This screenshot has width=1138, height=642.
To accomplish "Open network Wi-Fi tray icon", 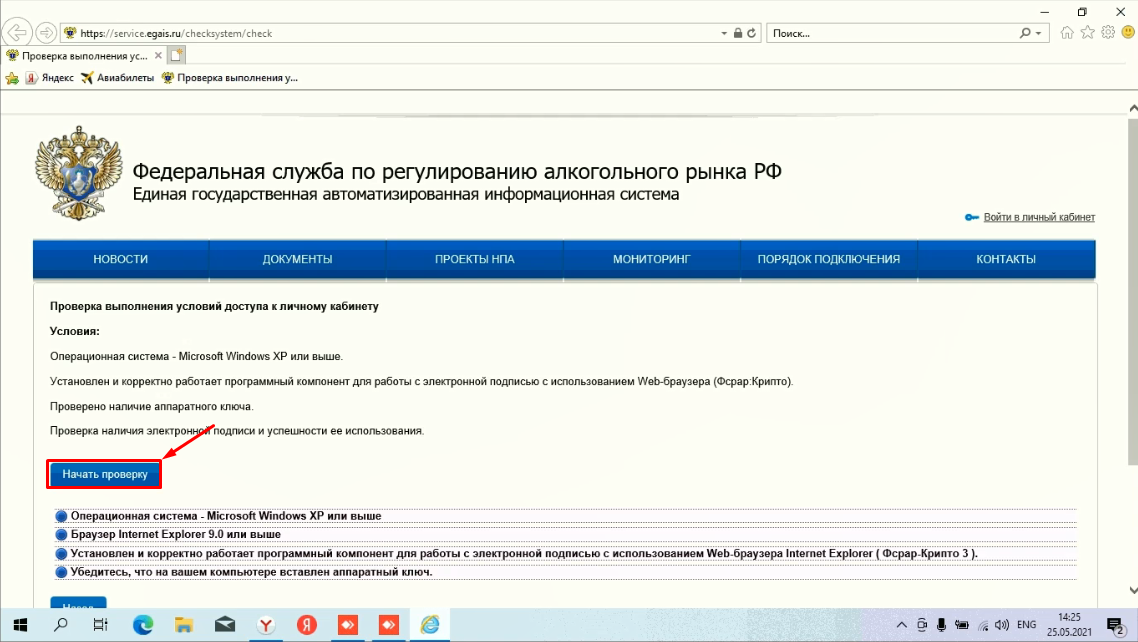I will [x=983, y=625].
